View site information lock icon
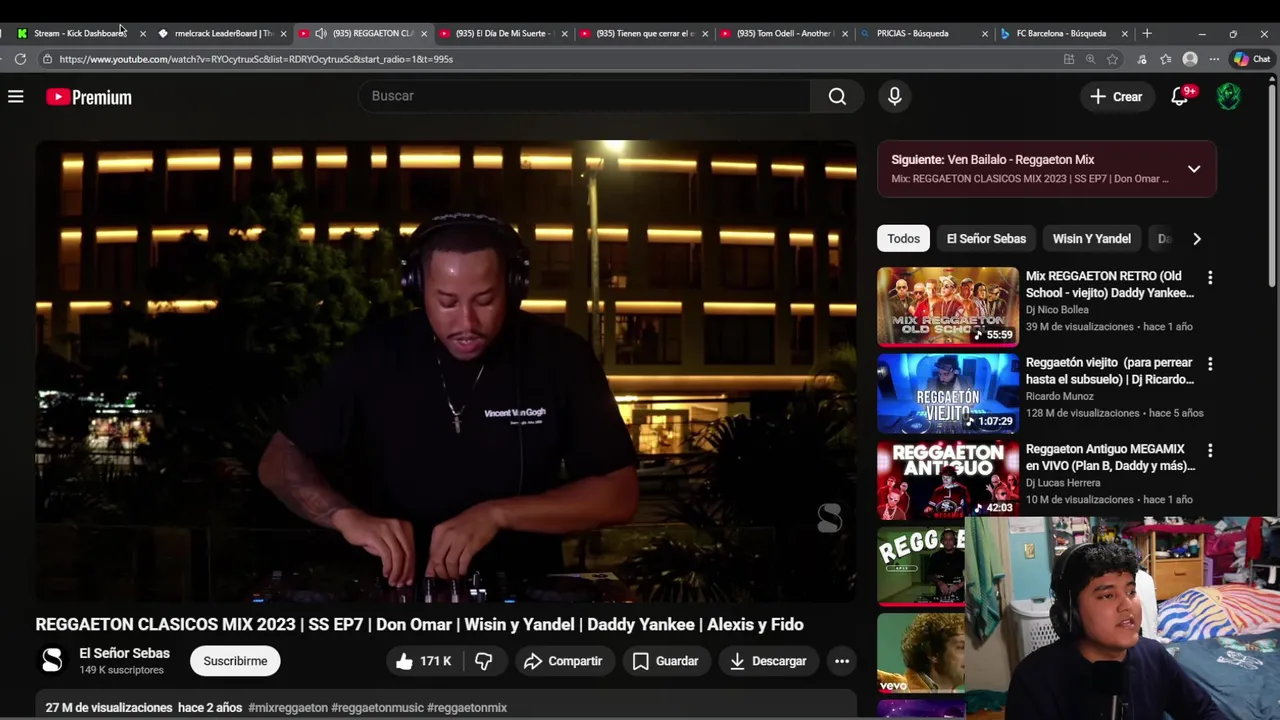The image size is (1280, 720). pyautogui.click(x=47, y=59)
